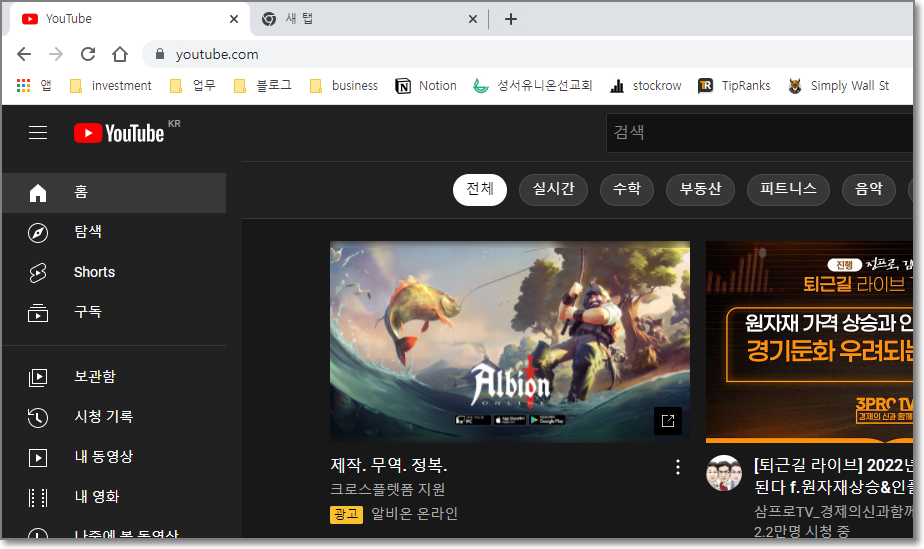Select the 피트니스 filter chip
This screenshot has width=924, height=549.
[x=788, y=190]
